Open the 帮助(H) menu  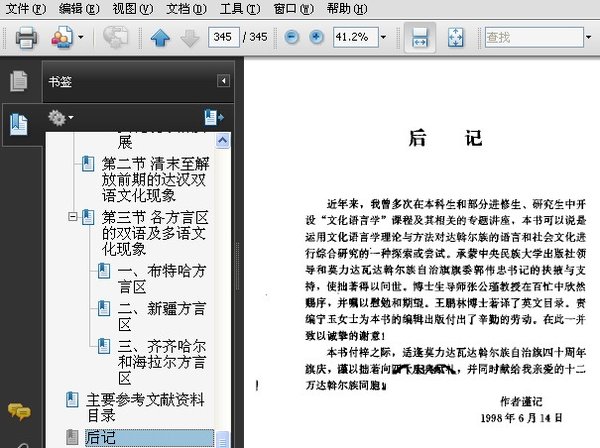pyautogui.click(x=347, y=8)
